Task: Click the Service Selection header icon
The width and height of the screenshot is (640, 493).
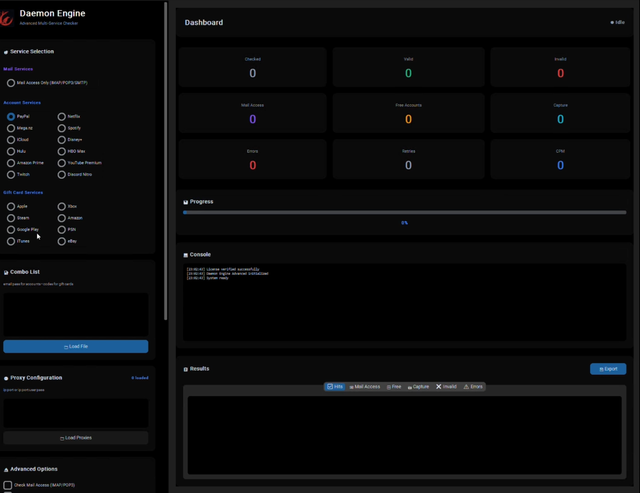Action: (6, 52)
